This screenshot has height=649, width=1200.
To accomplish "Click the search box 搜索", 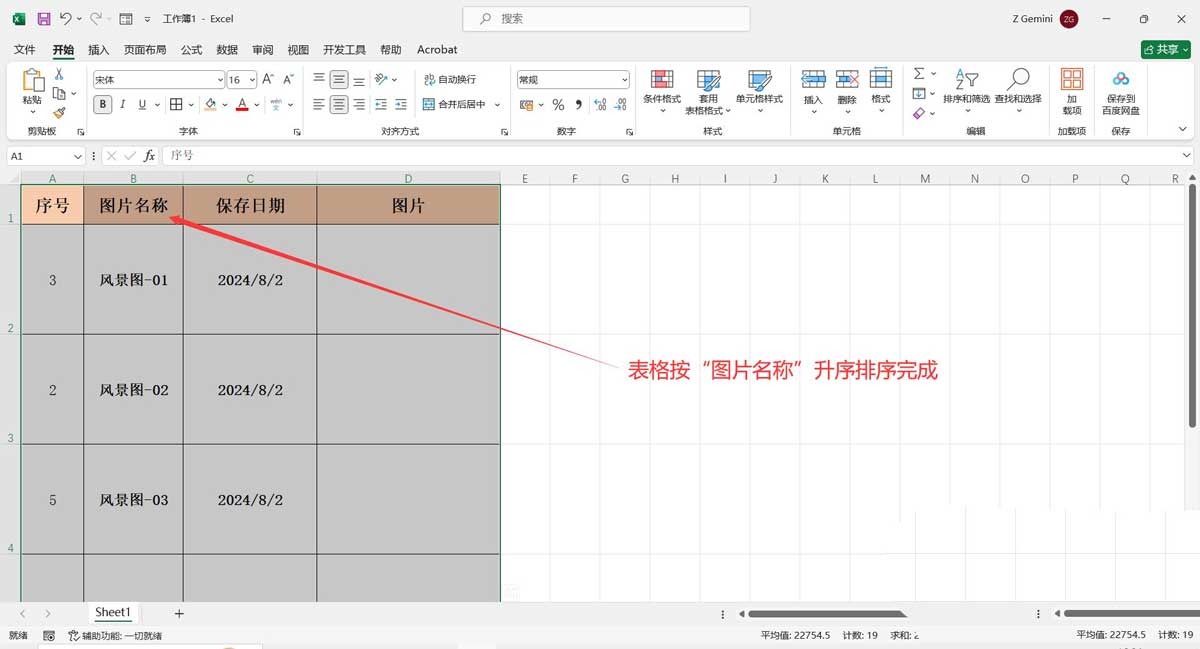I will click(606, 19).
